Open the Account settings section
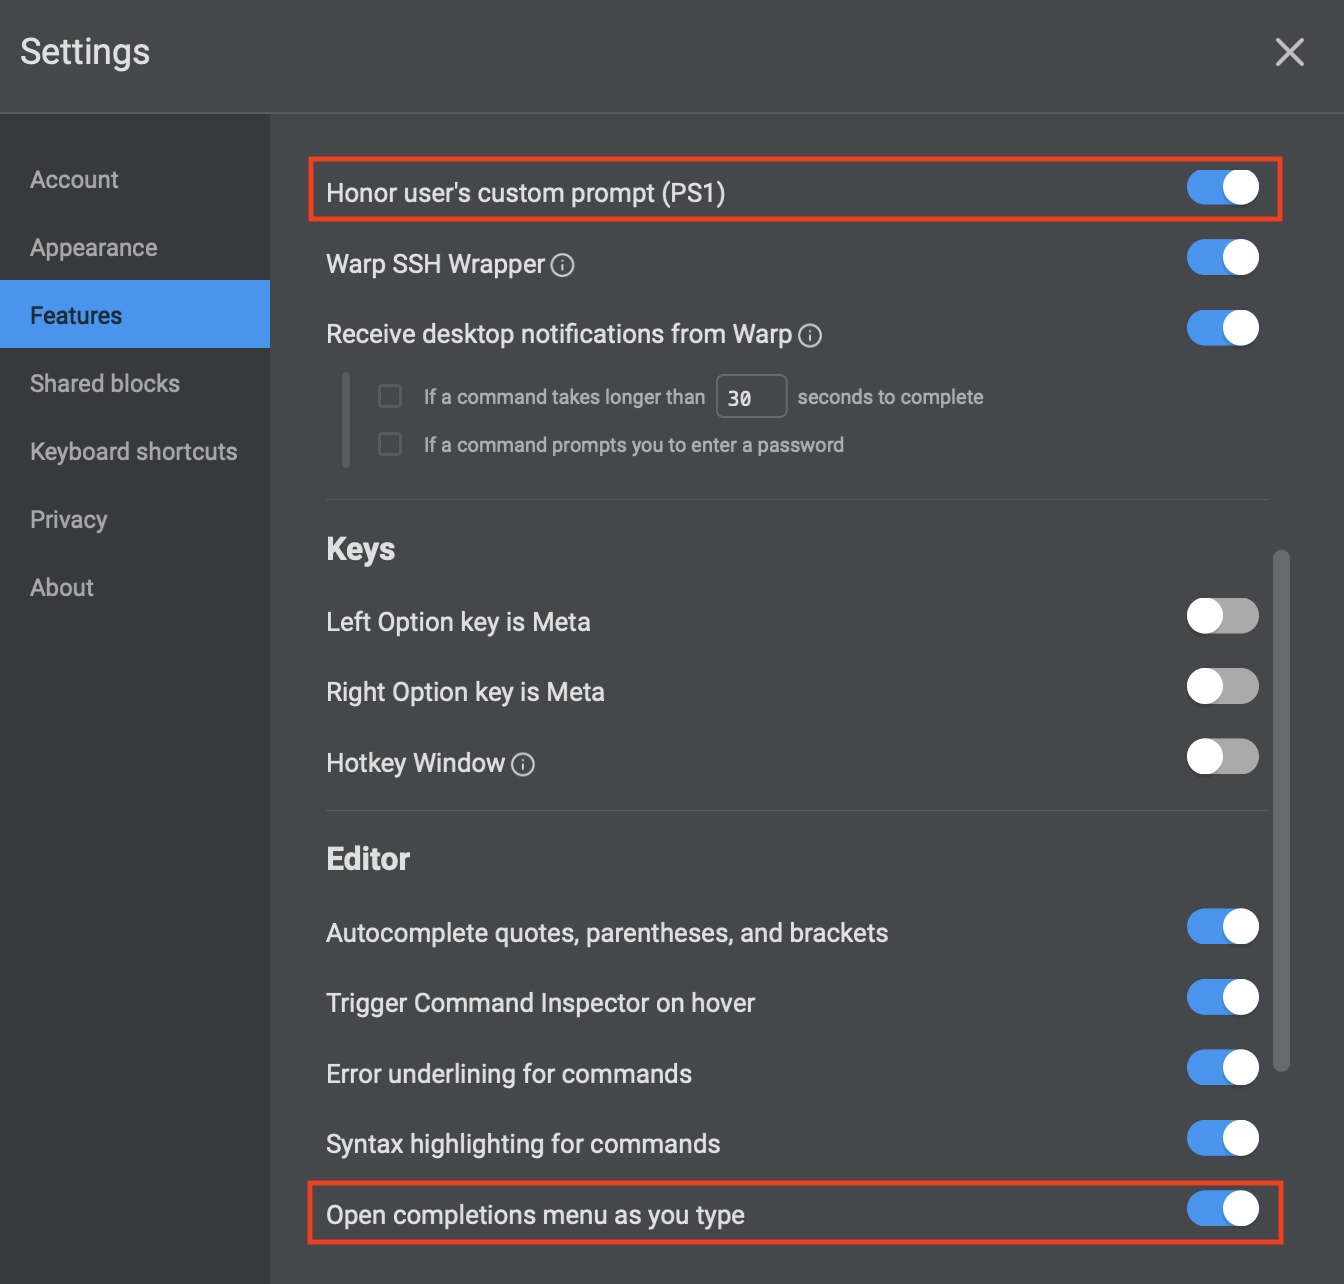This screenshot has width=1344, height=1284. point(135,180)
